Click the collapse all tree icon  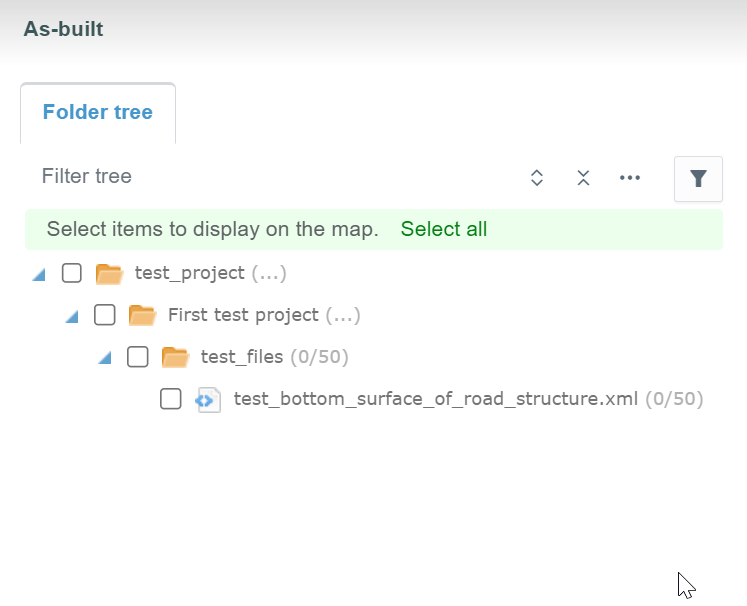584,178
